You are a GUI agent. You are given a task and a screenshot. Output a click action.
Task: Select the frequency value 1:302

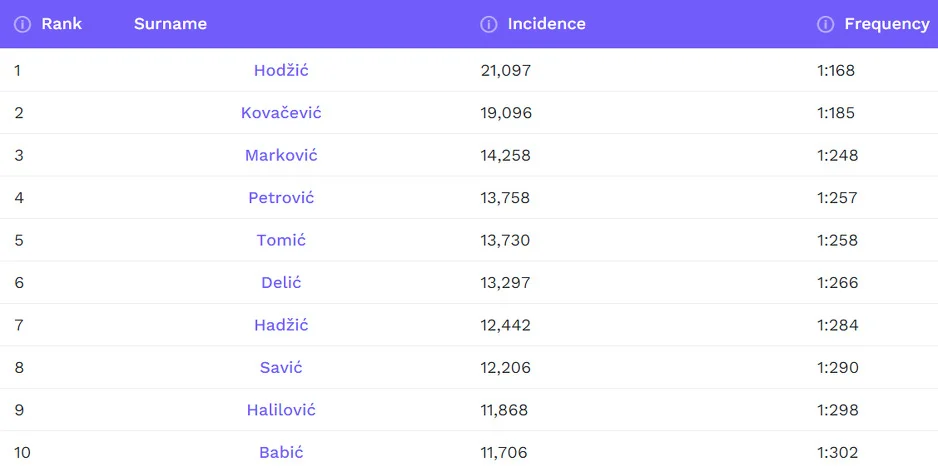[x=838, y=453]
